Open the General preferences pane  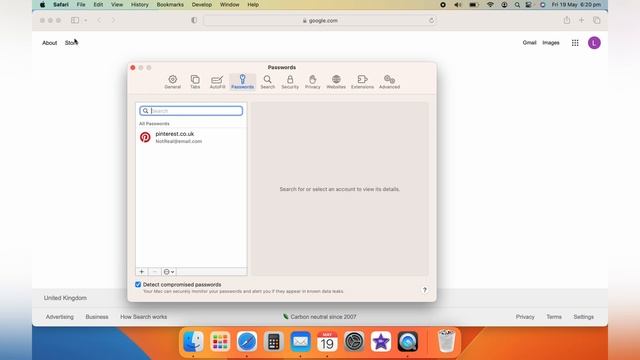click(x=172, y=82)
